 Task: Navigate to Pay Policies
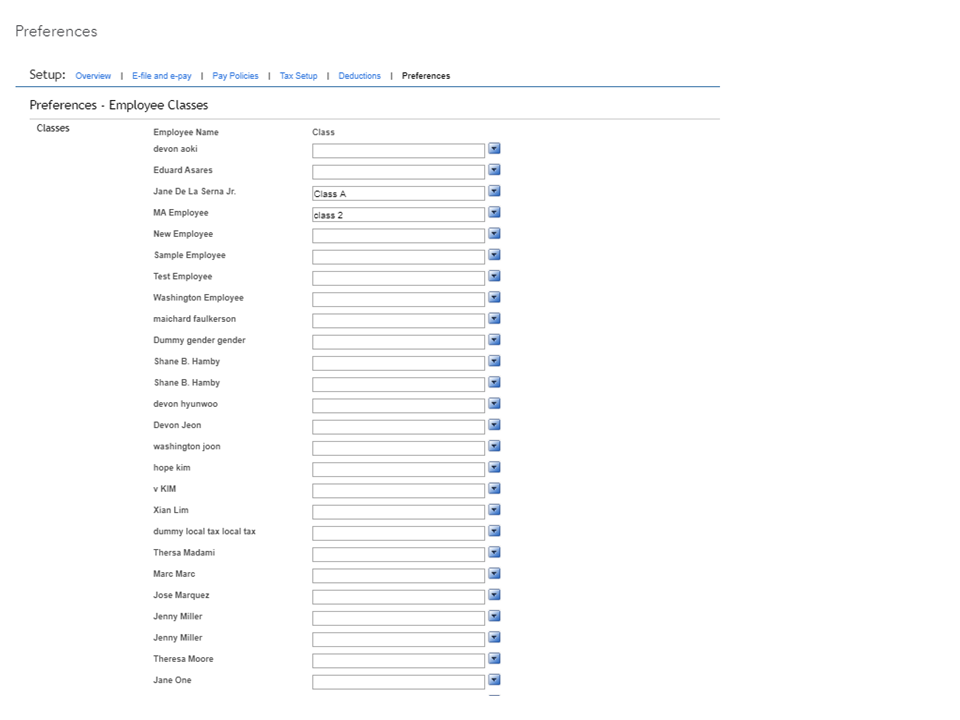[x=235, y=76]
